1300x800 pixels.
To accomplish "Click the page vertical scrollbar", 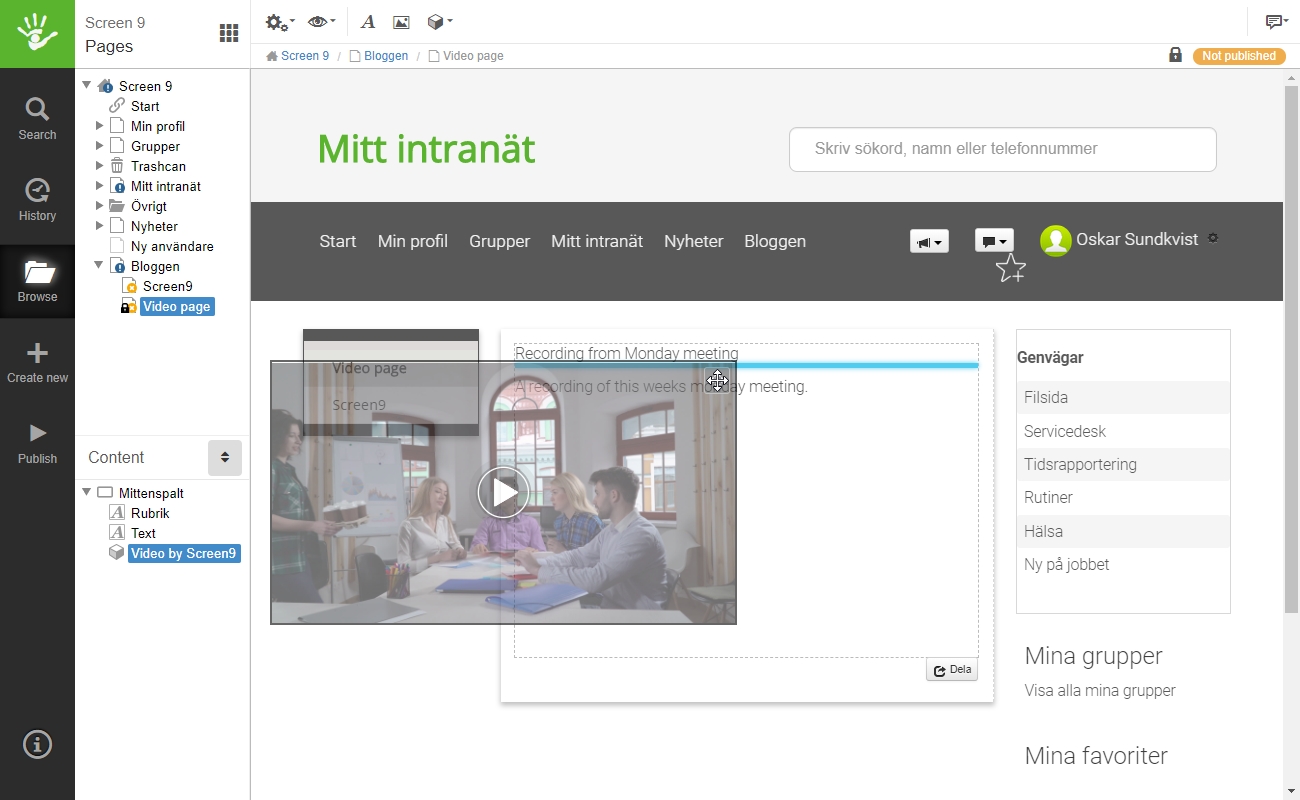I will [x=1291, y=349].
